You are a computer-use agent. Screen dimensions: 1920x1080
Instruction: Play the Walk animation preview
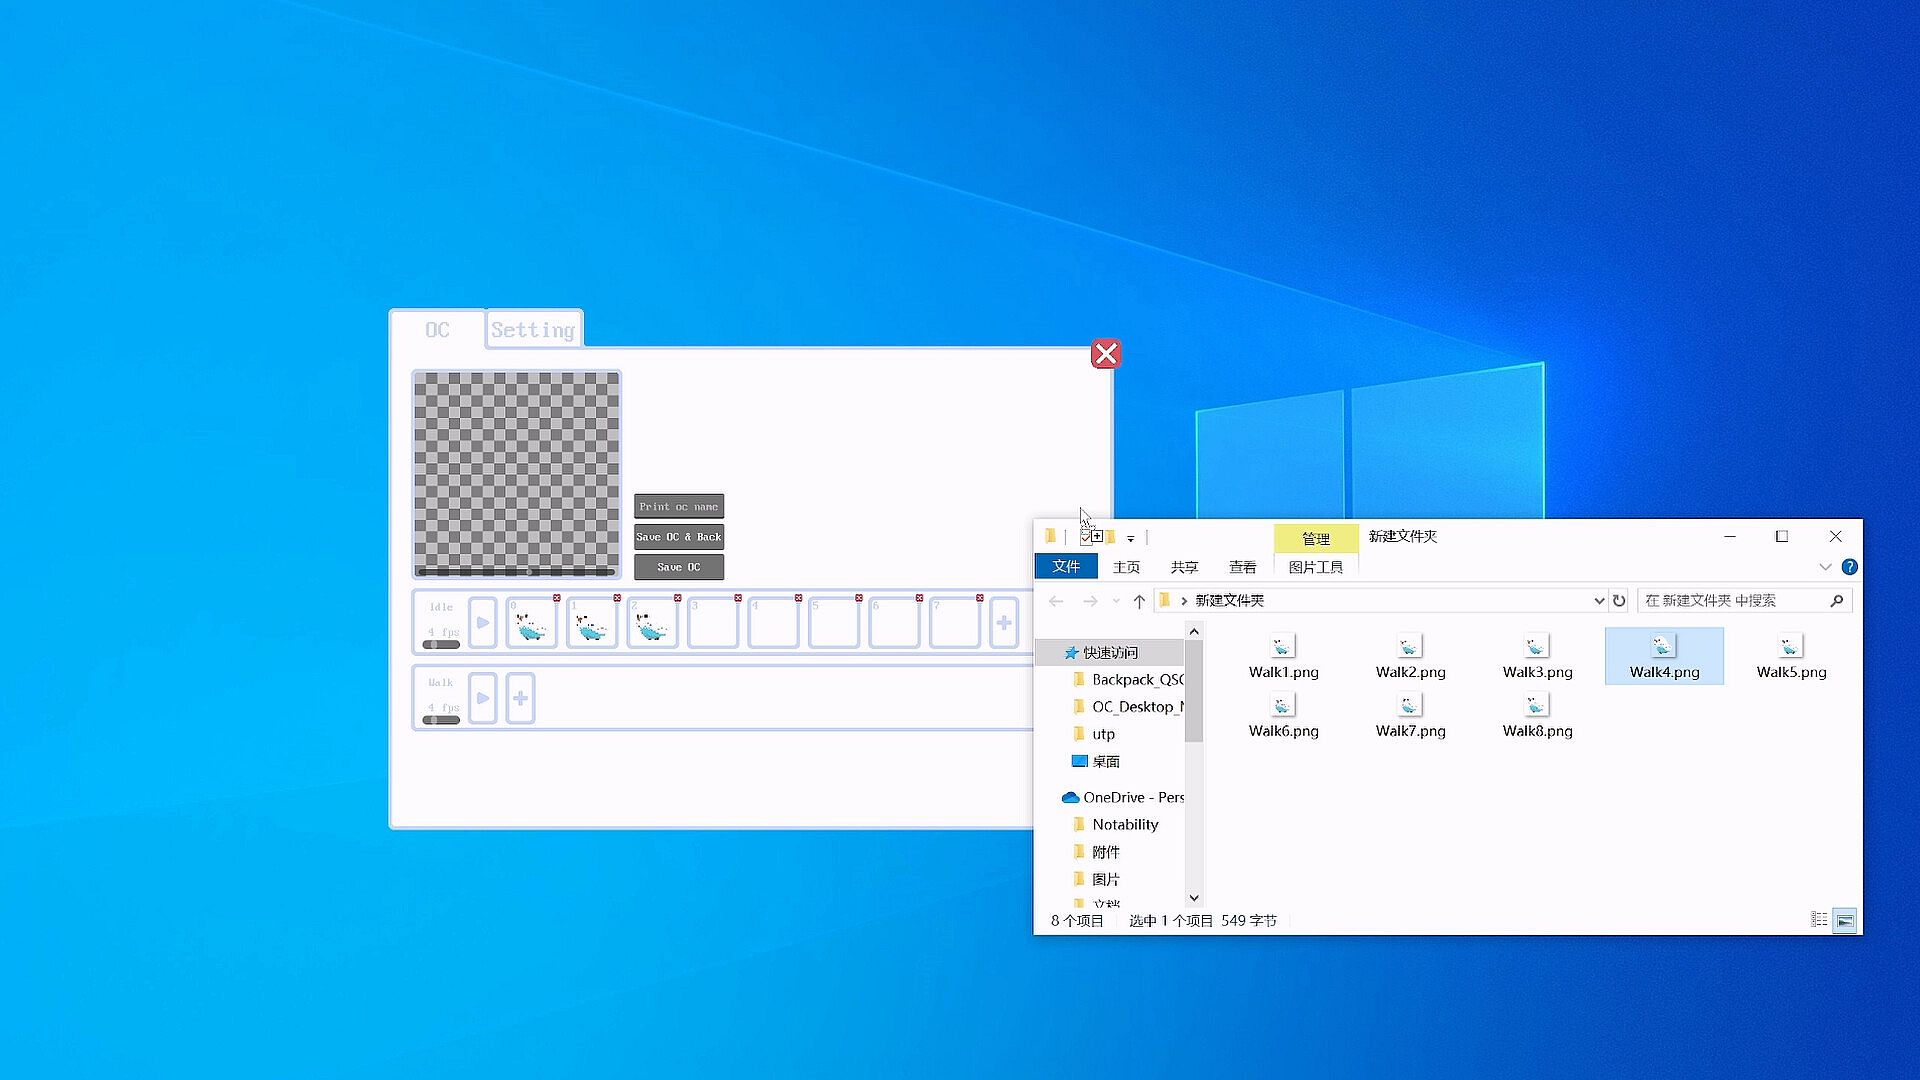coord(482,698)
